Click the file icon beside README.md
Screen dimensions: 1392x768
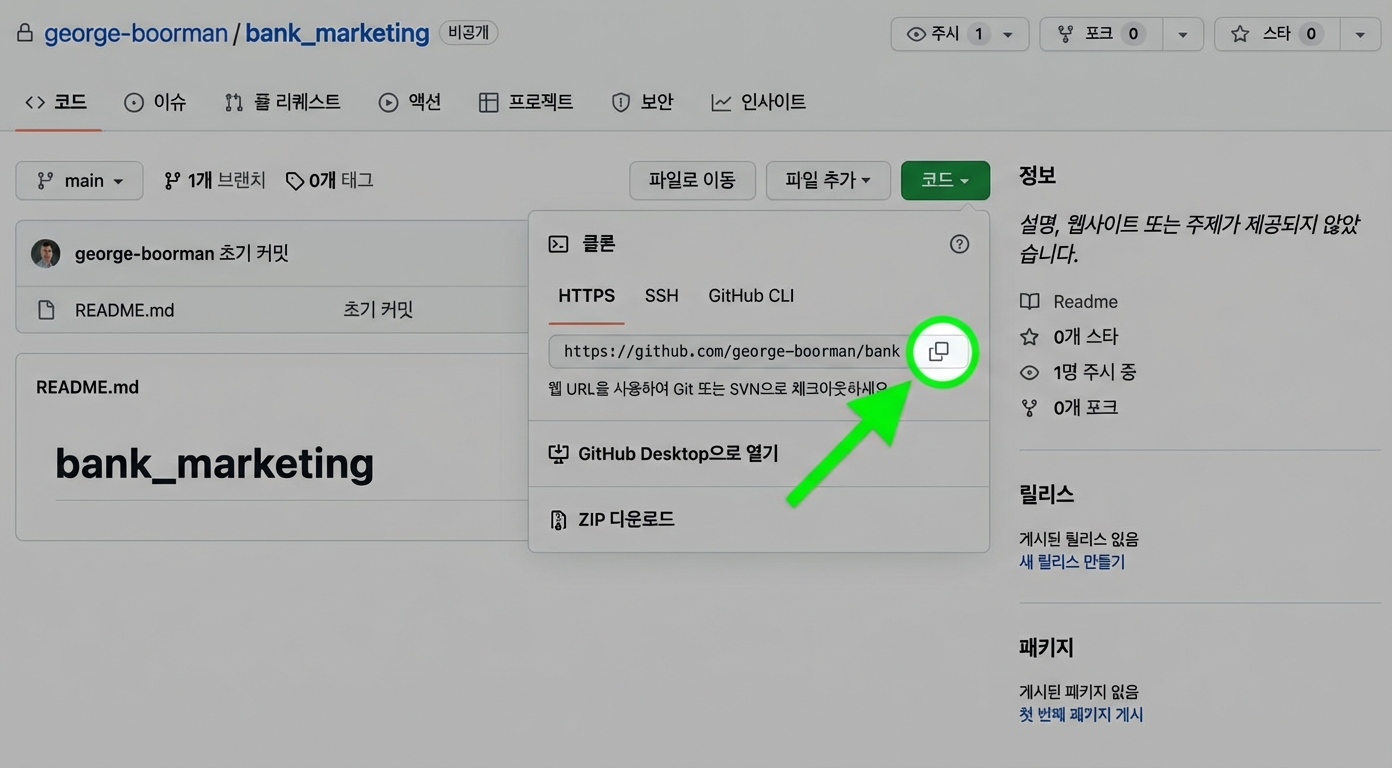pos(46,310)
